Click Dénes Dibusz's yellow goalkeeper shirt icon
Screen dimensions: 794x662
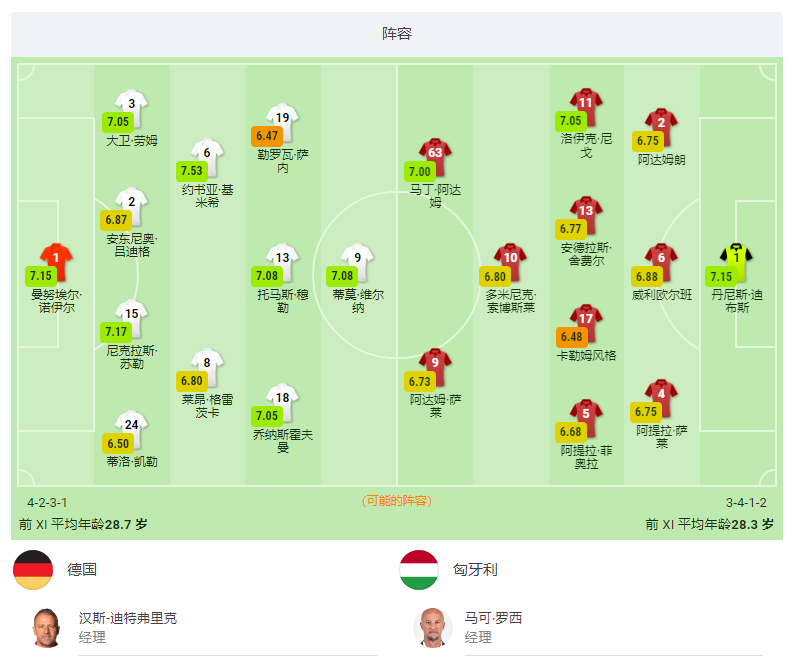(x=736, y=262)
